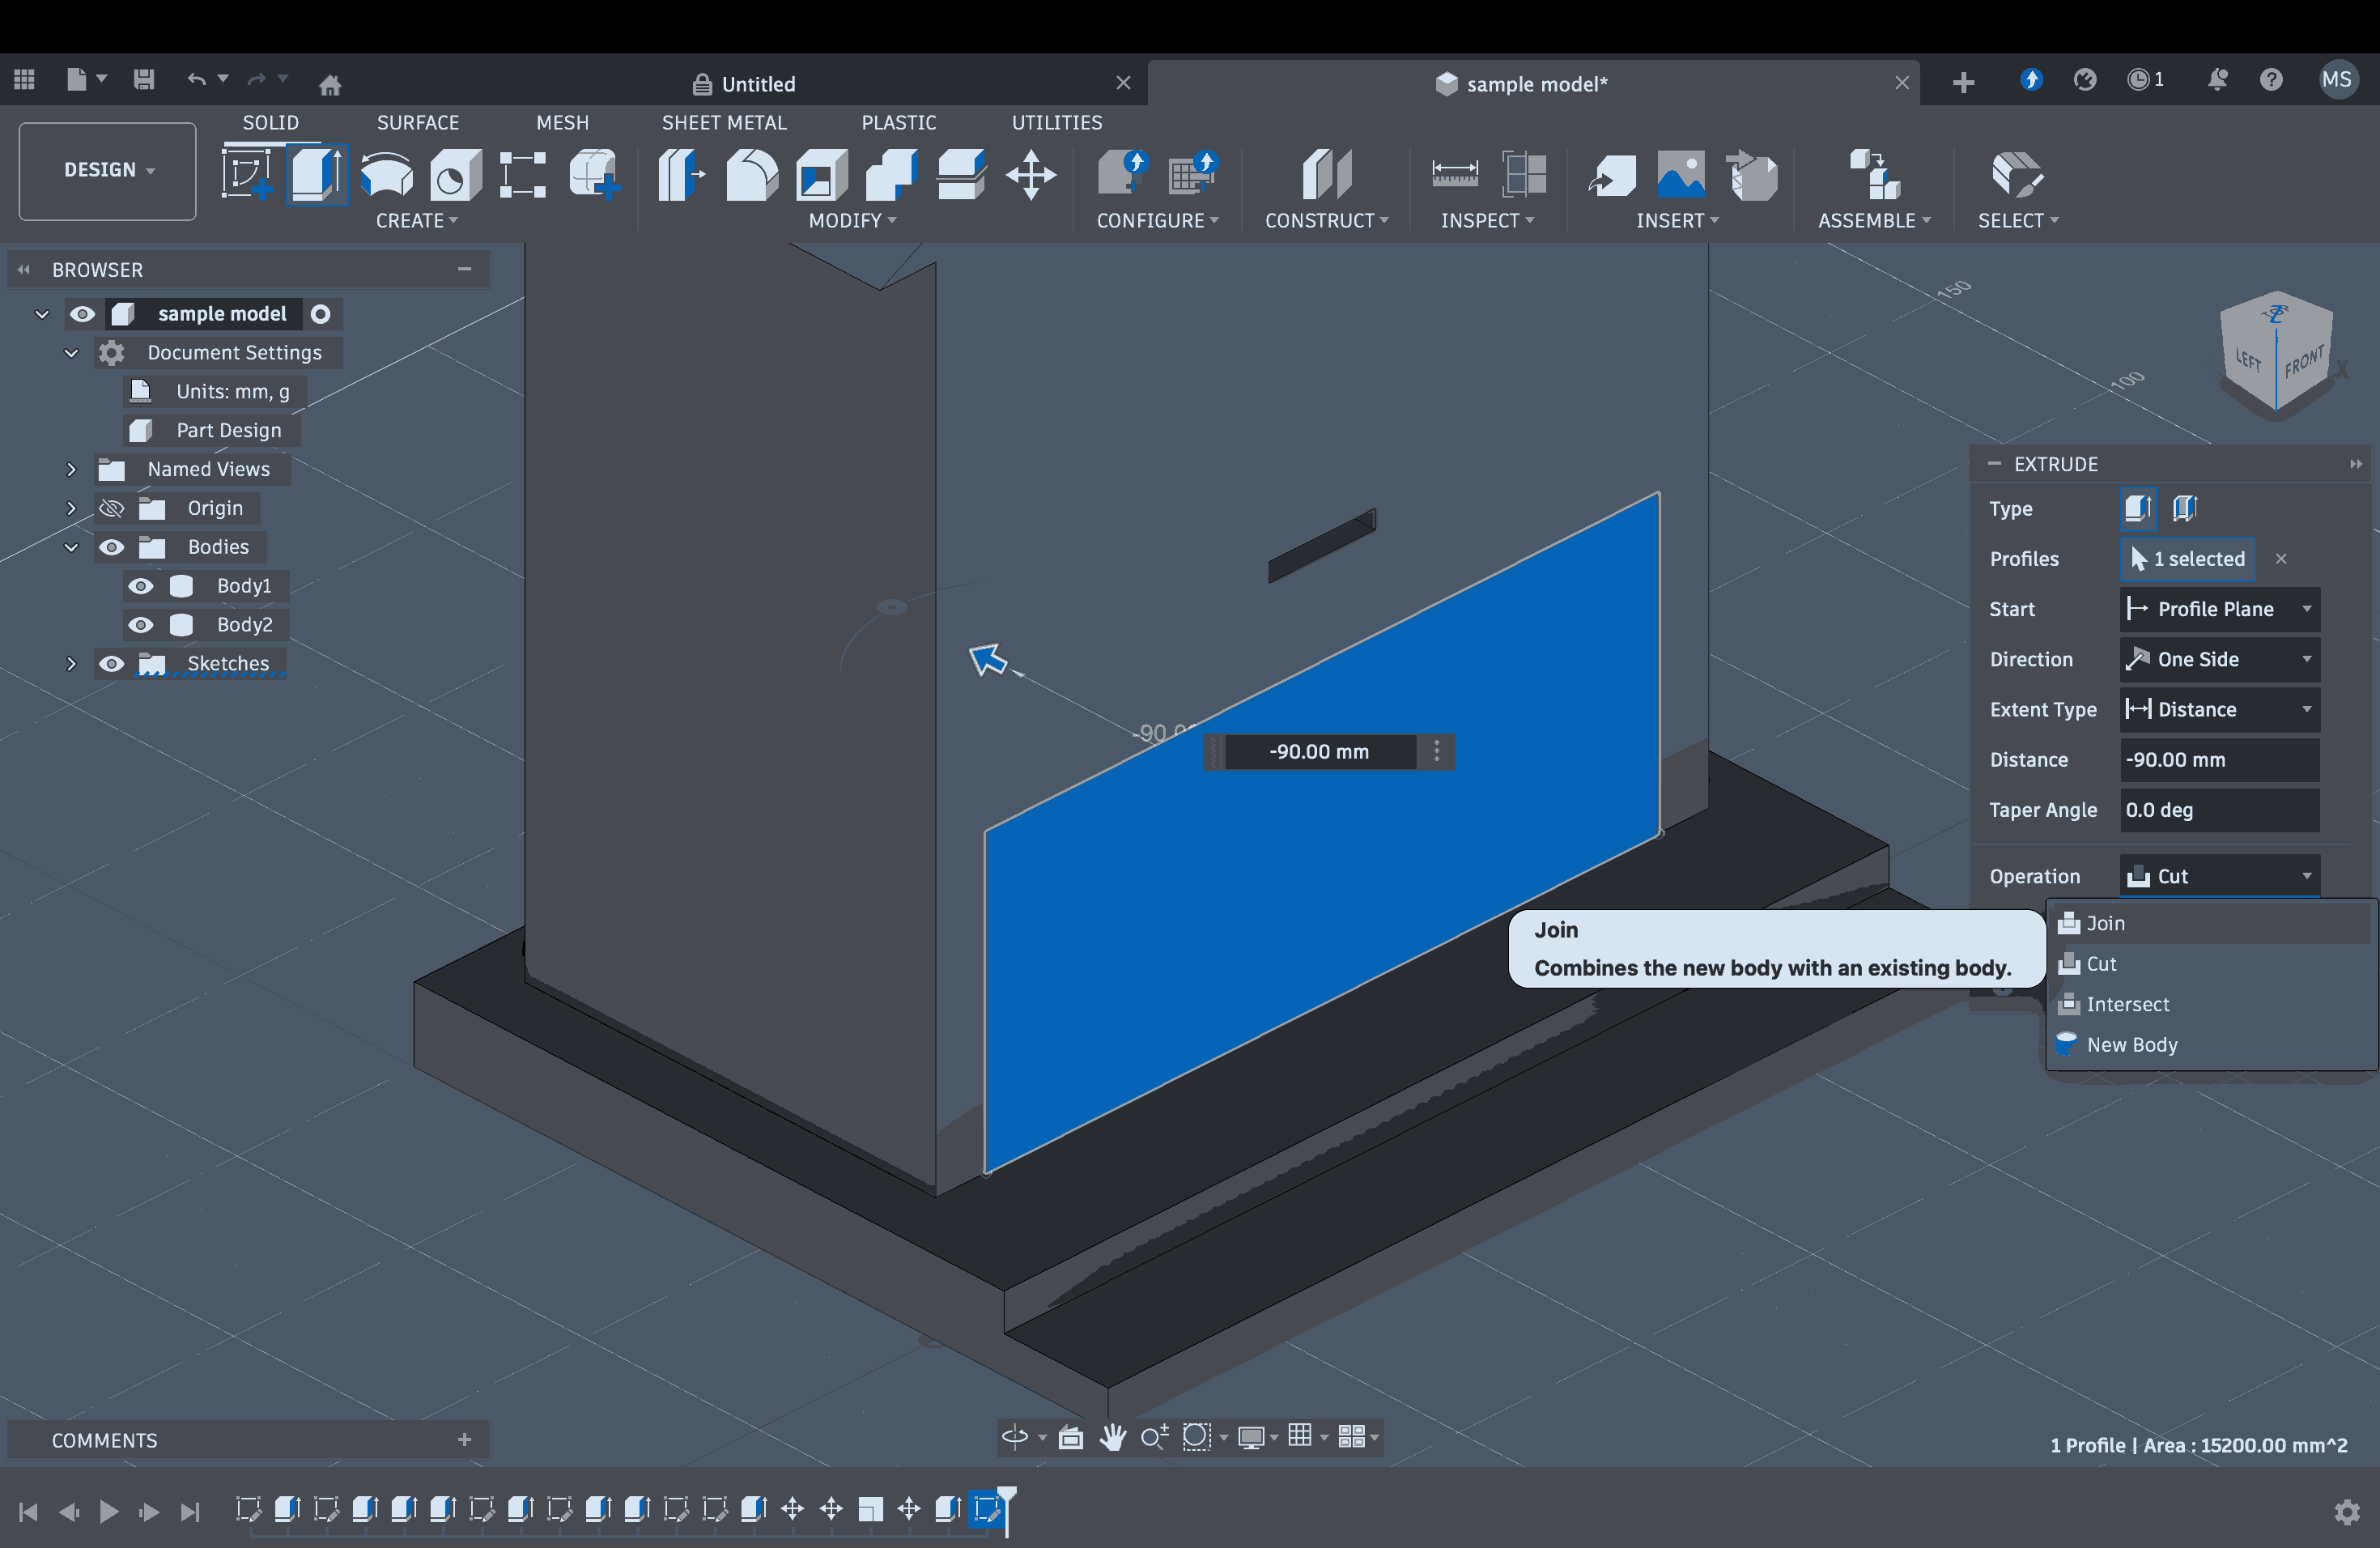Image resolution: width=2380 pixels, height=1548 pixels.
Task: Toggle visibility of Body2
Action: (x=141, y=625)
